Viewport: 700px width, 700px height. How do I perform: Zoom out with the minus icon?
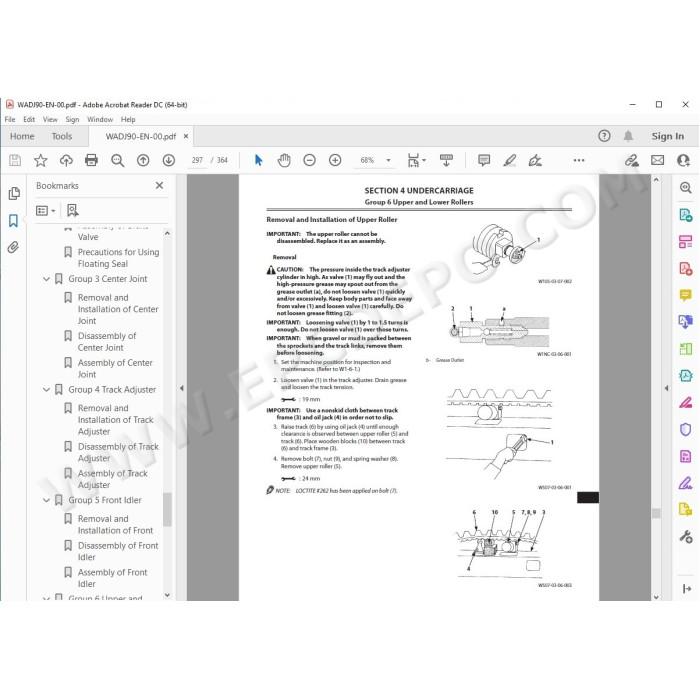[309, 160]
